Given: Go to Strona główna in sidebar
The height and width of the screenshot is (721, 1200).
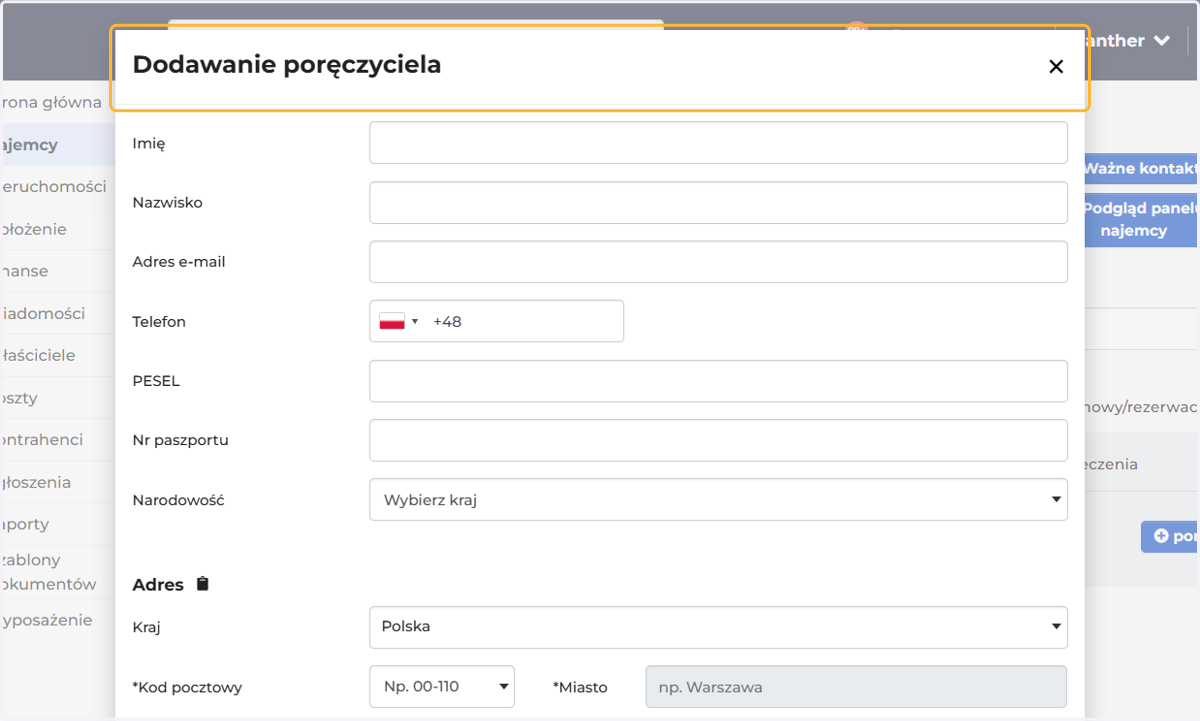Looking at the screenshot, I should click(51, 102).
